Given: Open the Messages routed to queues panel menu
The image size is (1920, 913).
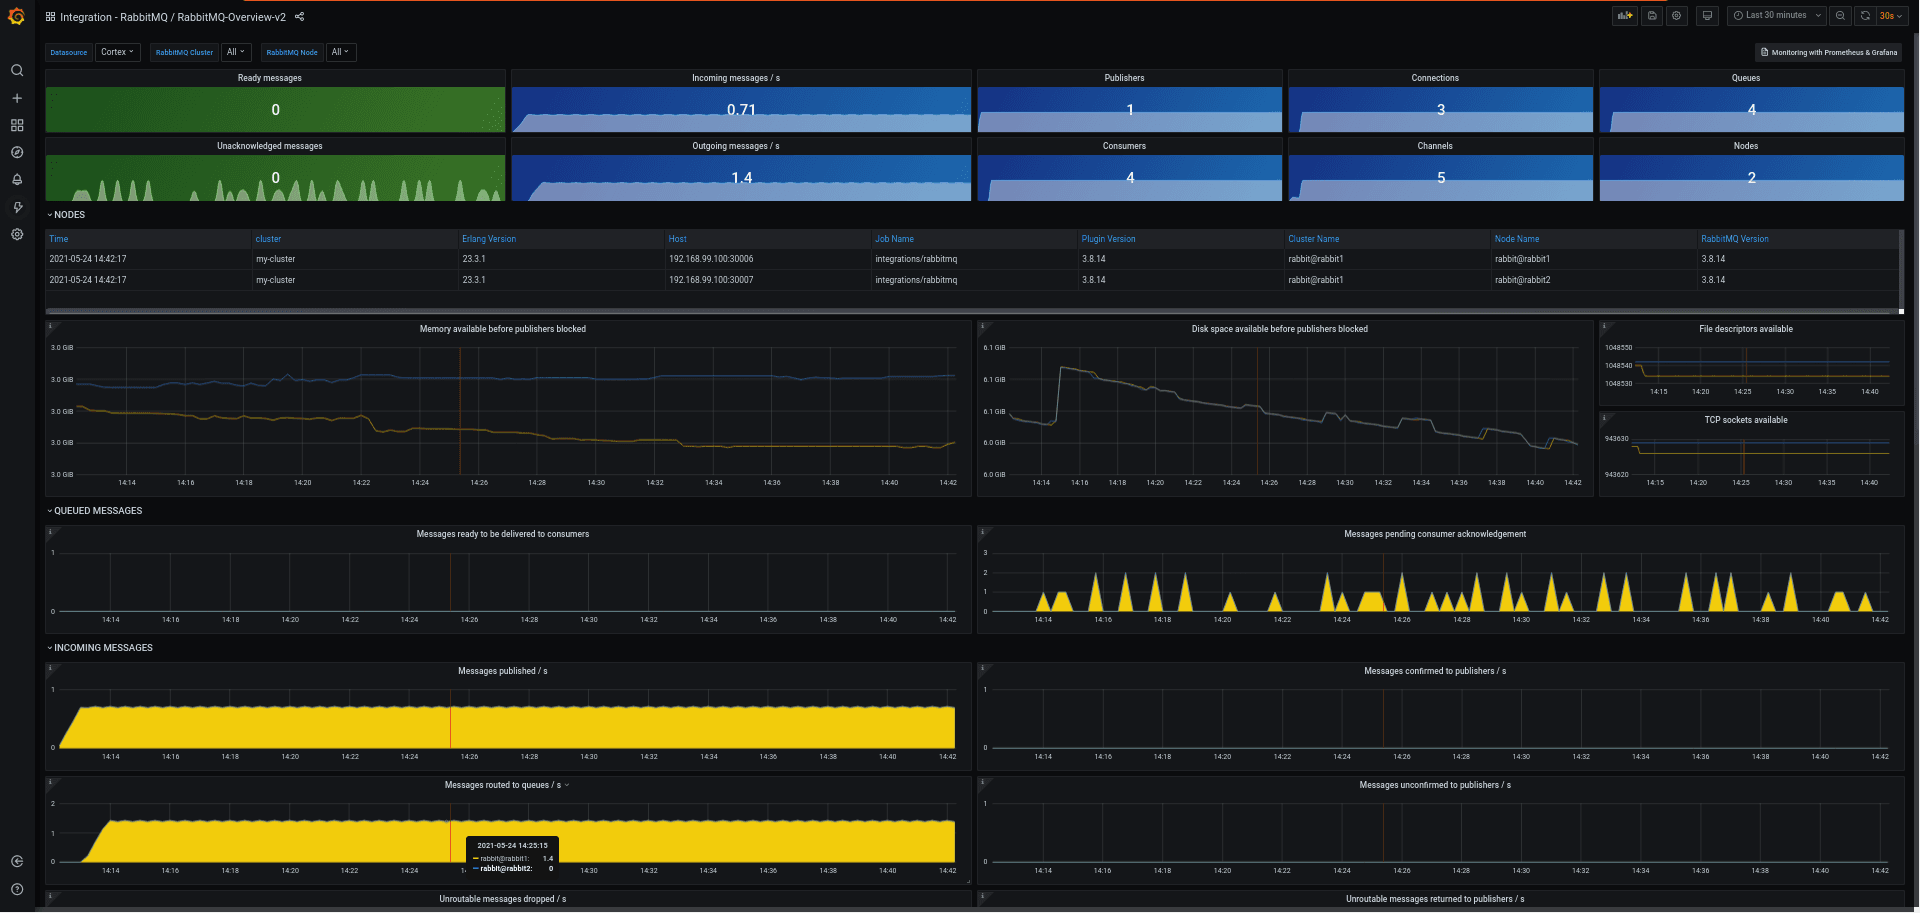Looking at the screenshot, I should click(505, 785).
